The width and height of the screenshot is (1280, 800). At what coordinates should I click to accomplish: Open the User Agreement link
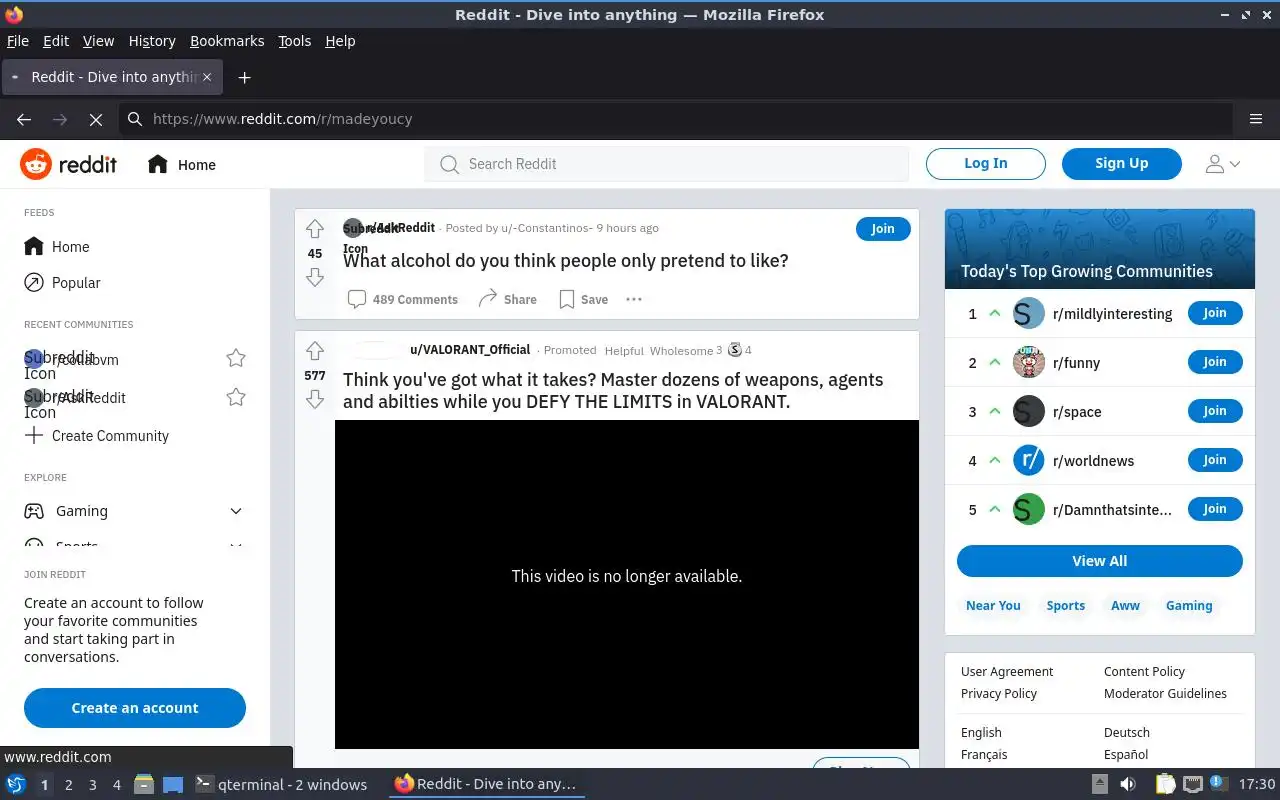tap(1007, 672)
